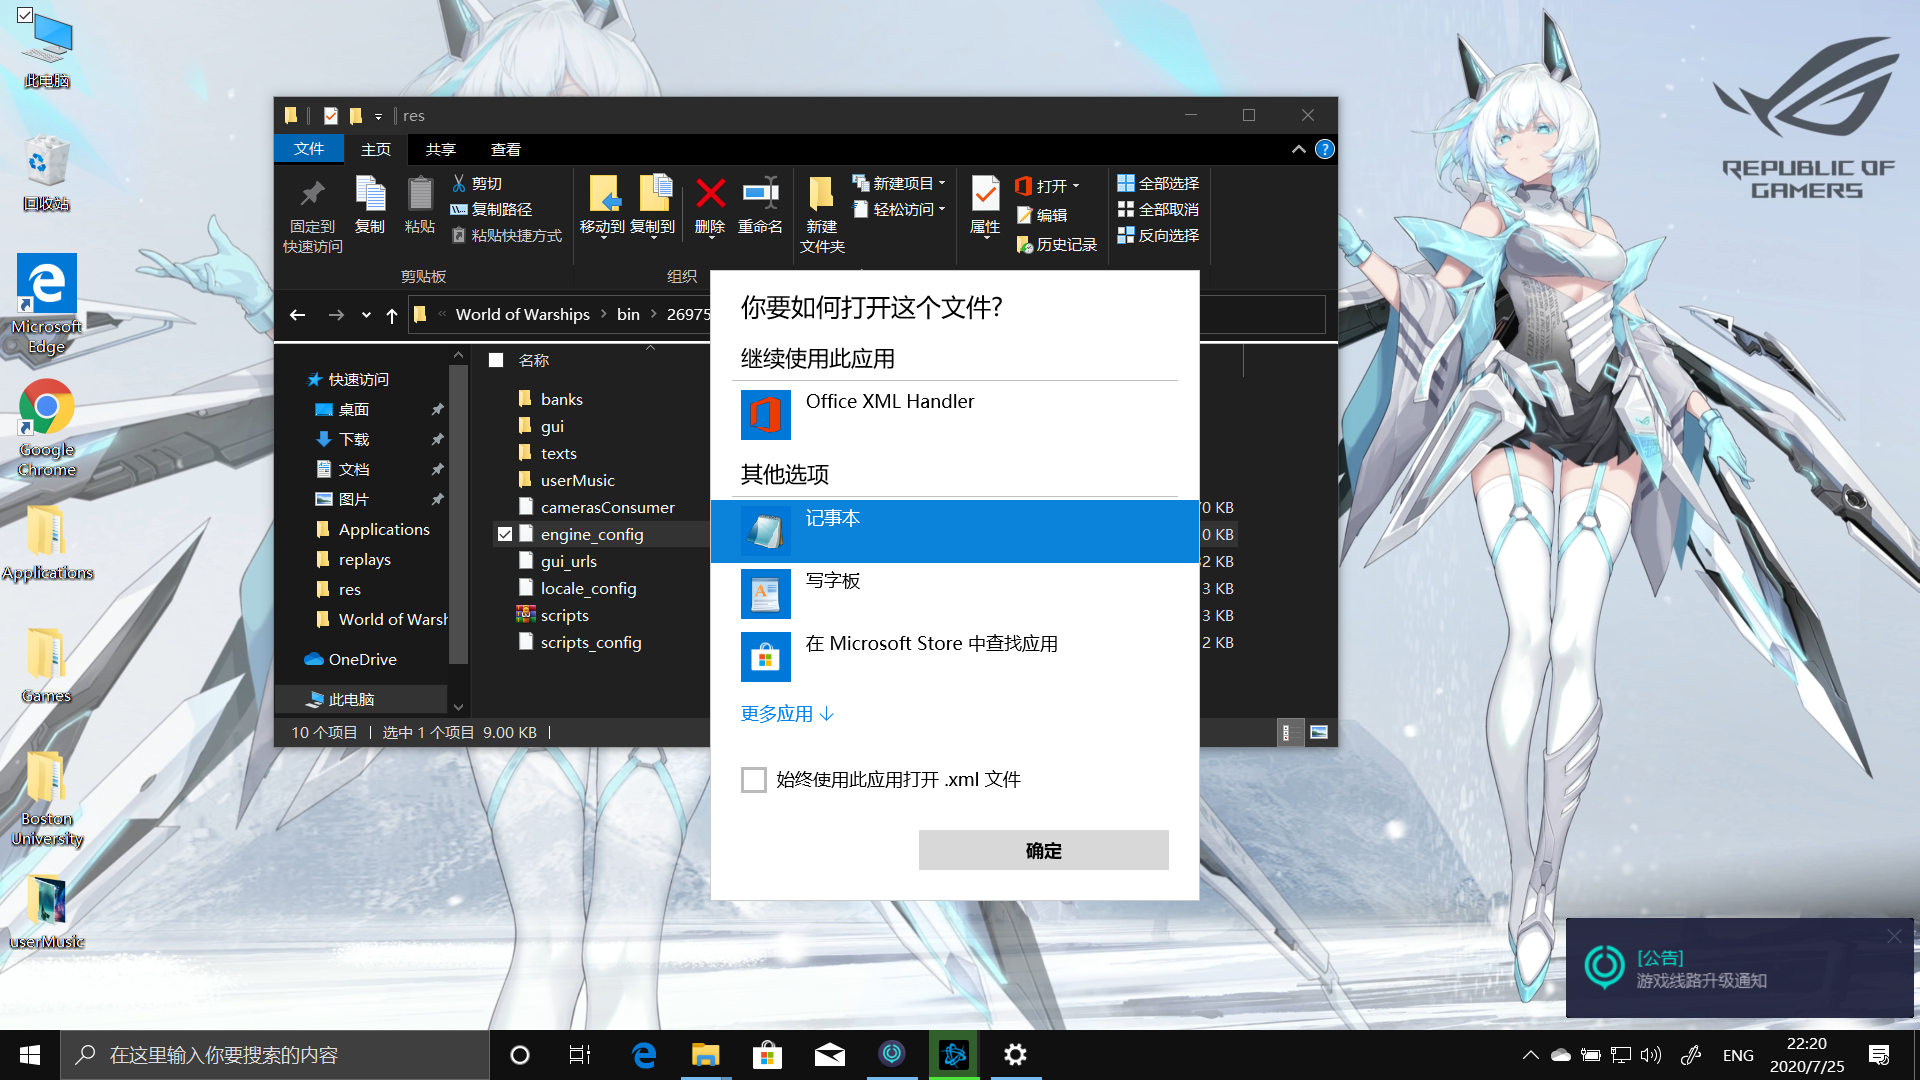Screen dimensions: 1920x1080
Task: Click Invert Selection (反向选择)
Action: pos(1158,235)
